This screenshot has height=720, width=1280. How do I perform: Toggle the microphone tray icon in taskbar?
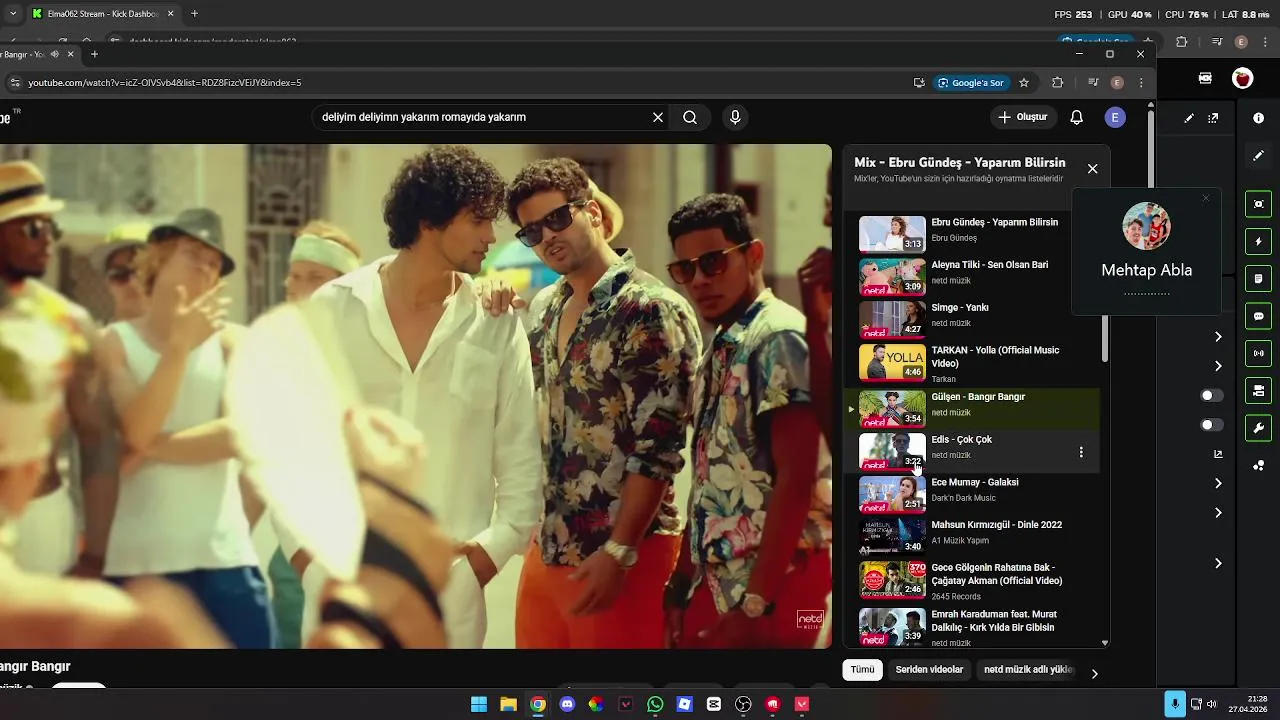coord(1175,704)
